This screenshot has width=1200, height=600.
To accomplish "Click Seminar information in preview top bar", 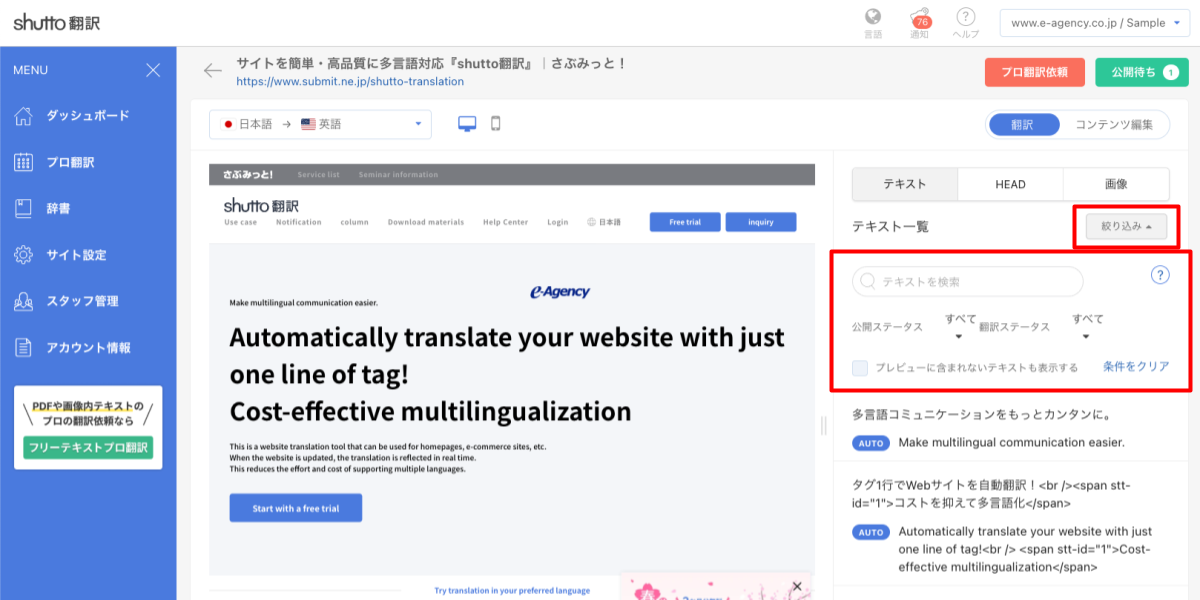I will (x=398, y=175).
